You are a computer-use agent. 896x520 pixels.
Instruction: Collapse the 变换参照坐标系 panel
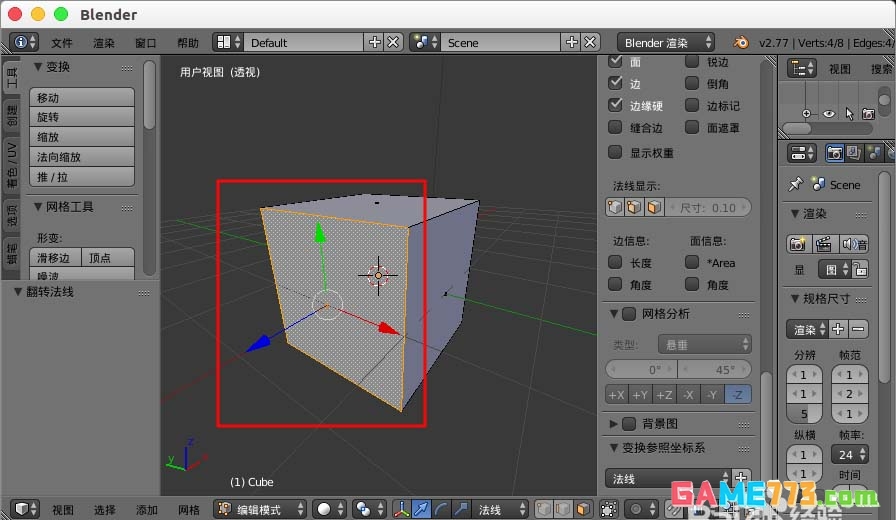tap(613, 447)
